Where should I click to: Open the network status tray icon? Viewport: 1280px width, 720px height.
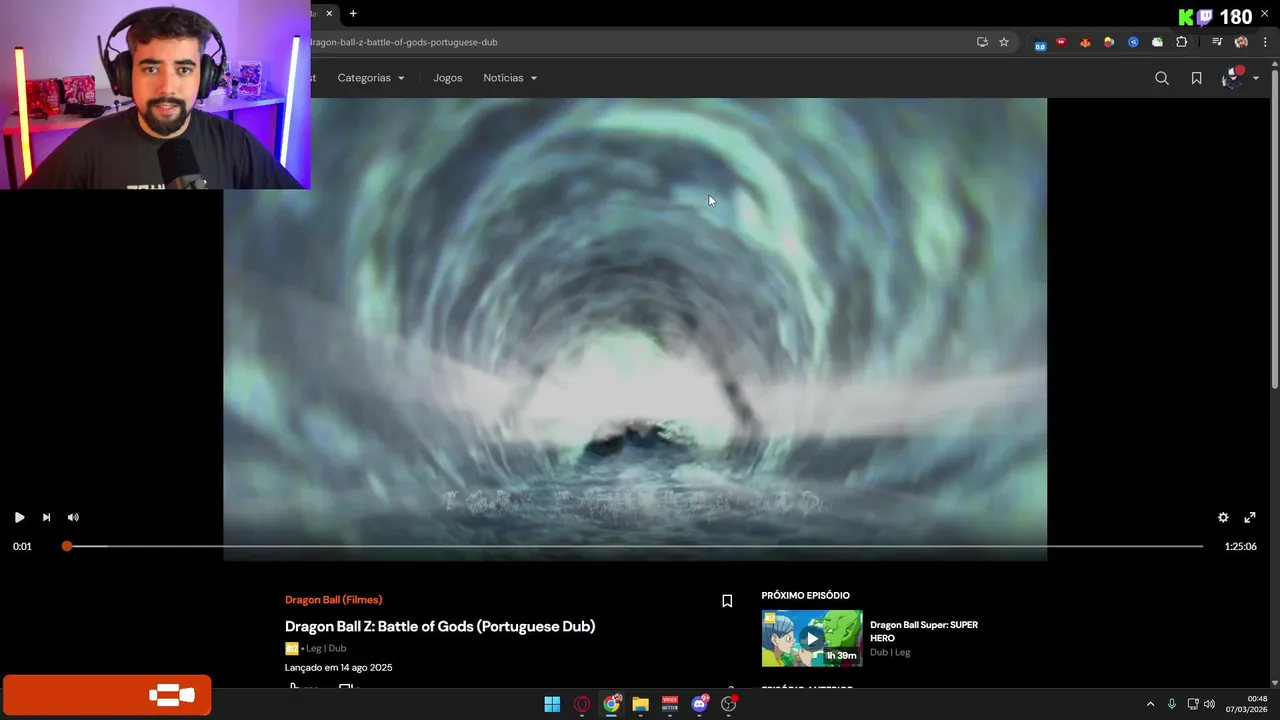pos(1193,704)
